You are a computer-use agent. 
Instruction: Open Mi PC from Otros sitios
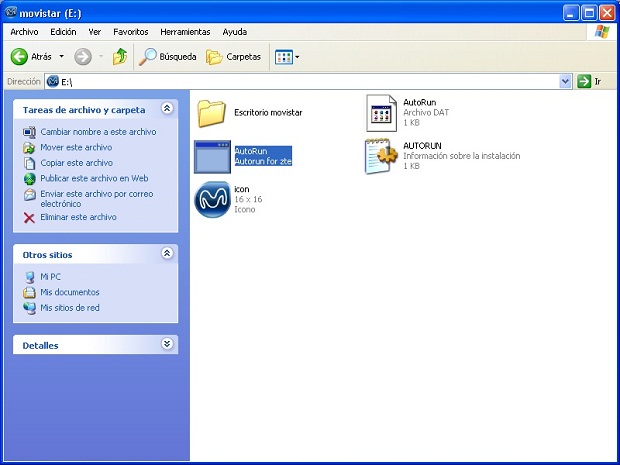[51, 277]
